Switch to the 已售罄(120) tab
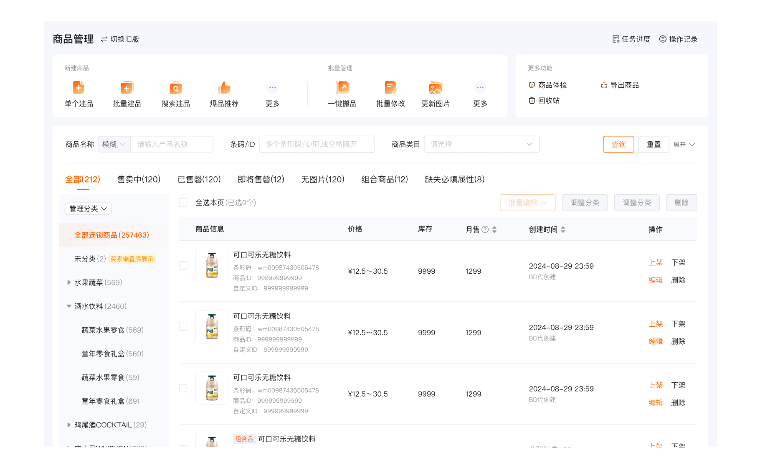The height and width of the screenshot is (468, 760). [199, 180]
